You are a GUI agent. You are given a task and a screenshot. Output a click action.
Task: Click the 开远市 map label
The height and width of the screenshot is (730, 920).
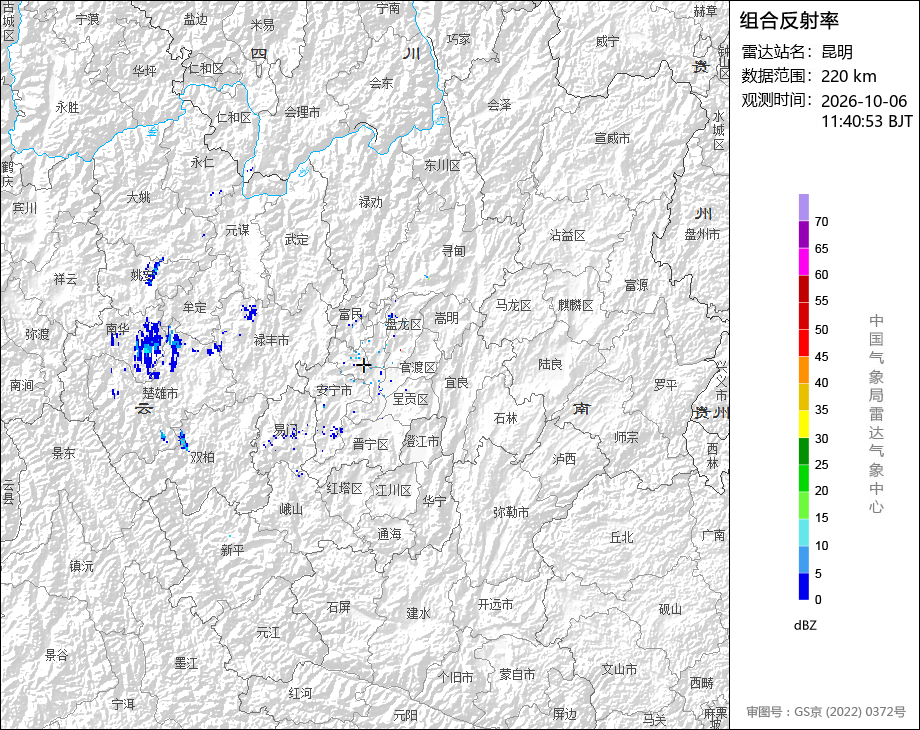(495, 604)
